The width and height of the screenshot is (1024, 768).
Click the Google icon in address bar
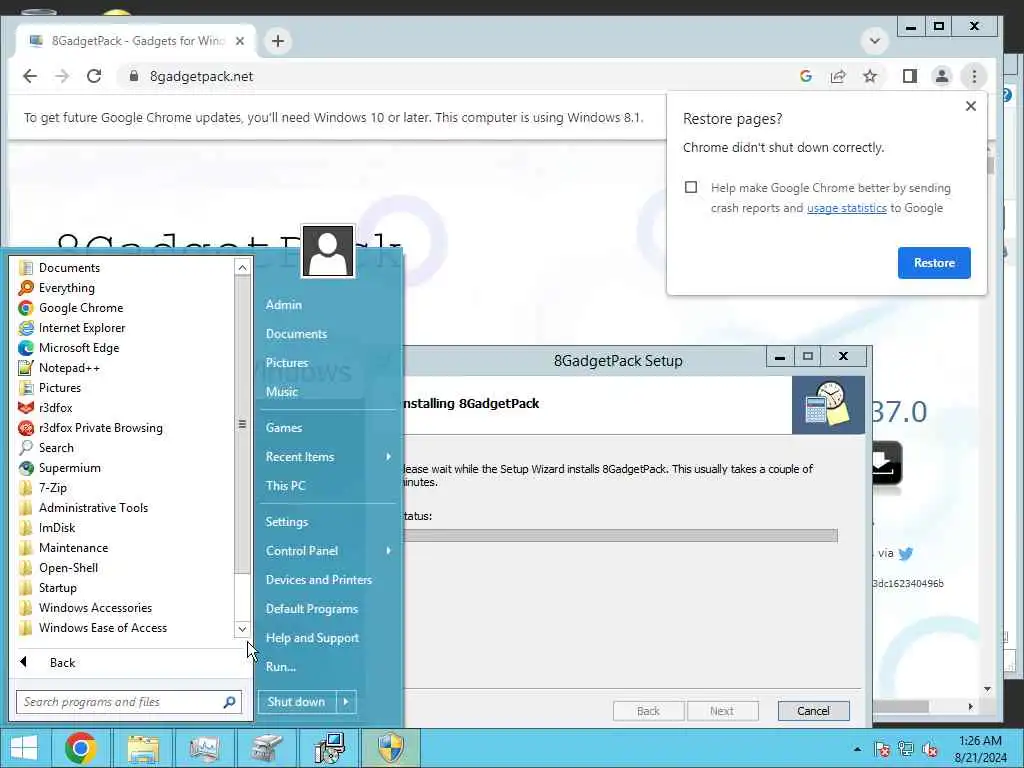point(806,76)
